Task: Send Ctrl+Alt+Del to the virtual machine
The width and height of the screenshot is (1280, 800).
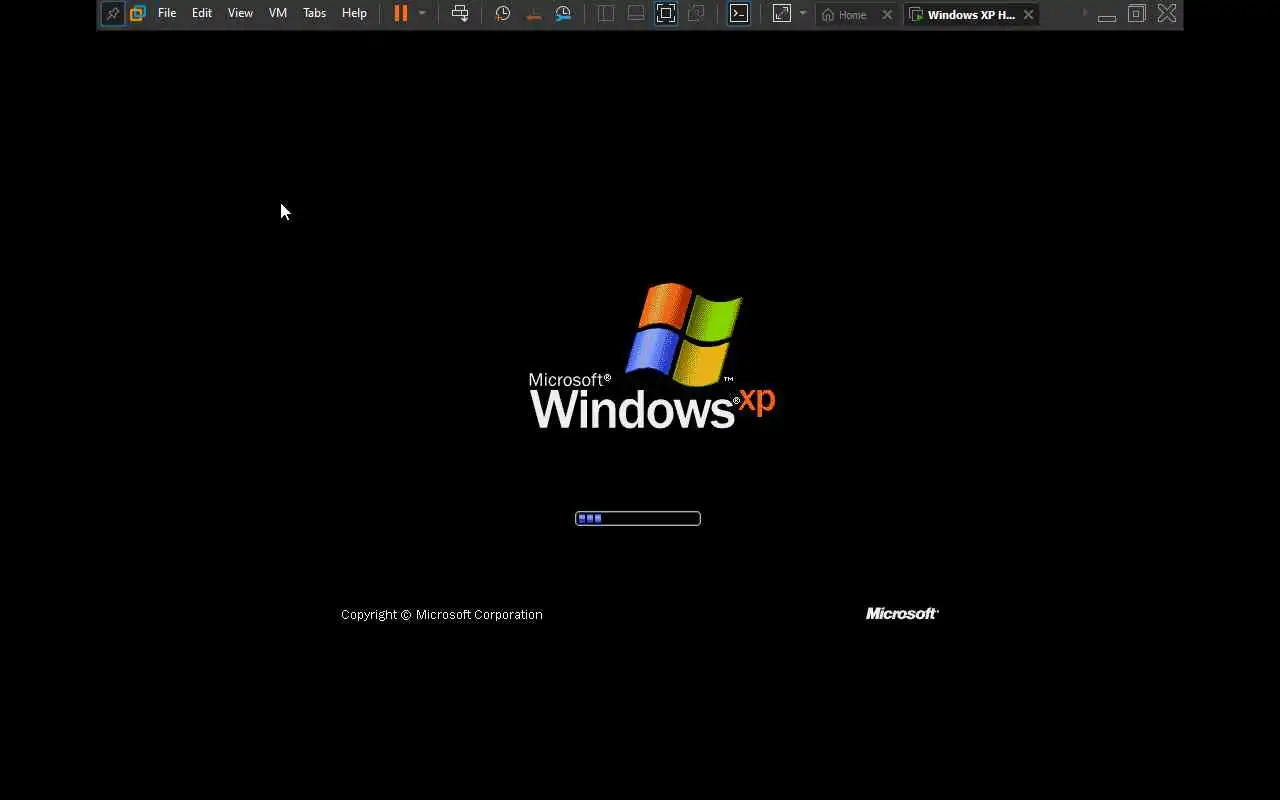Action: coord(460,14)
